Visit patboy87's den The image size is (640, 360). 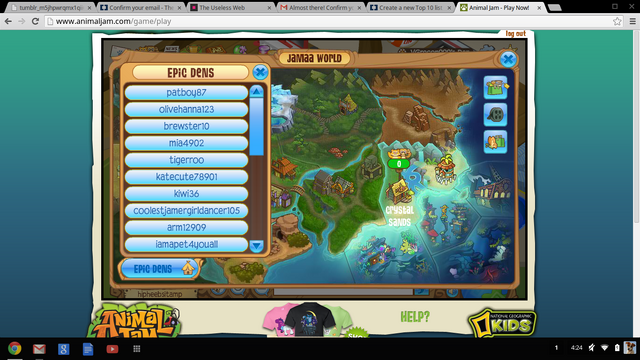186,93
